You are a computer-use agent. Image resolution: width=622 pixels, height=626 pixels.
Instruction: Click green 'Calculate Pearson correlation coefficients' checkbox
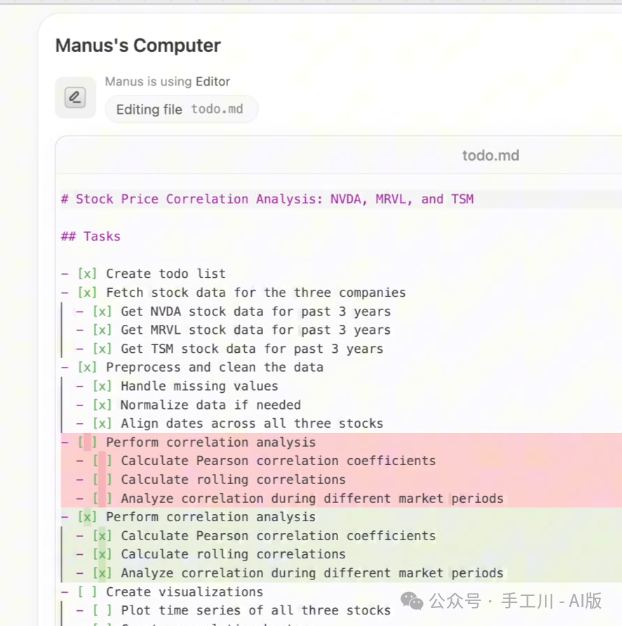[x=102, y=536]
